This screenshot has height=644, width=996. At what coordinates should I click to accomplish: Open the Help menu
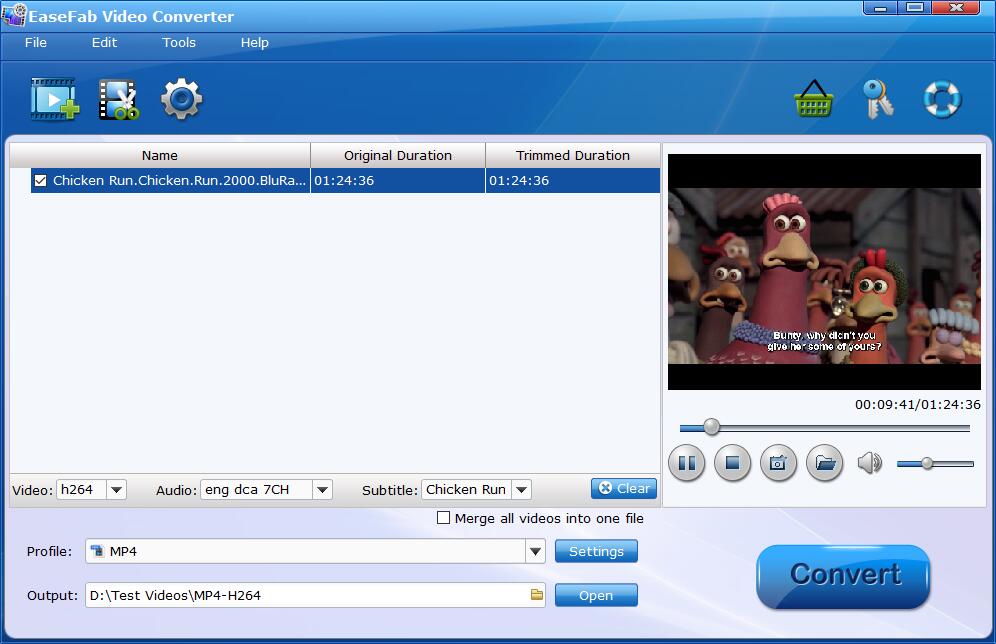[254, 43]
